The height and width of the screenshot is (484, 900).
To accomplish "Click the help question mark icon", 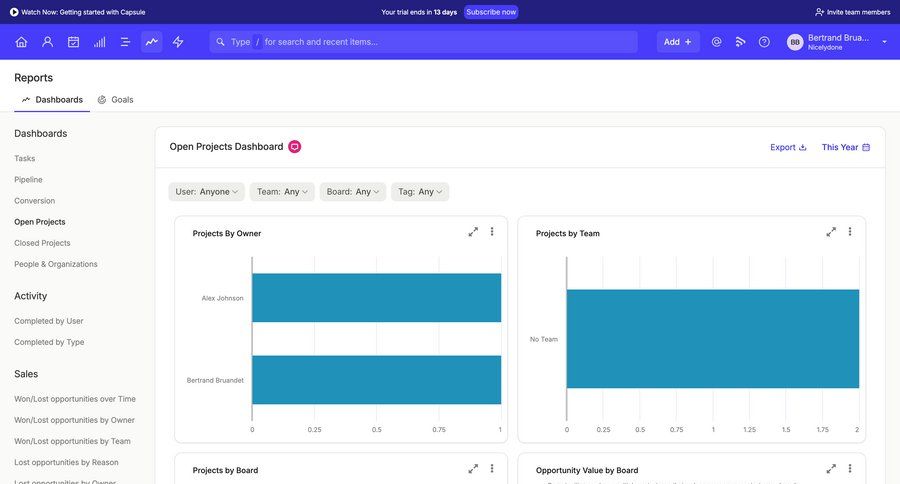I will click(x=764, y=42).
